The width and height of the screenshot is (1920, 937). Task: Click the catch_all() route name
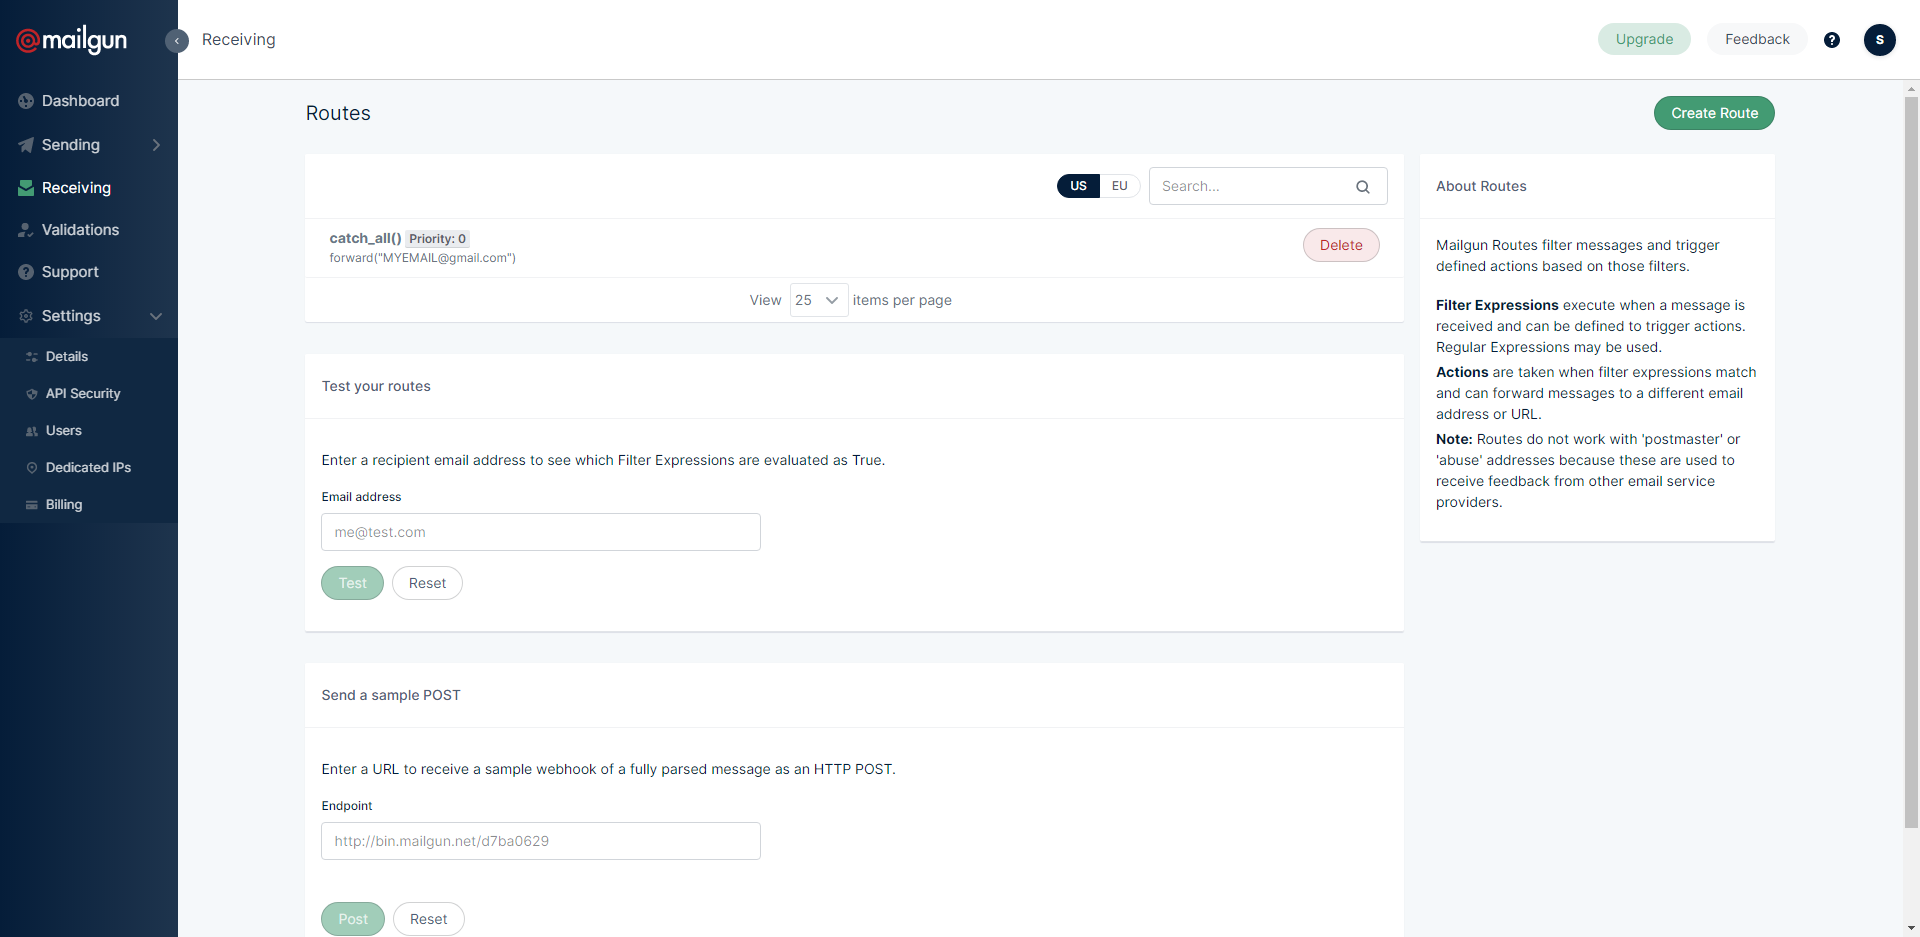point(365,238)
